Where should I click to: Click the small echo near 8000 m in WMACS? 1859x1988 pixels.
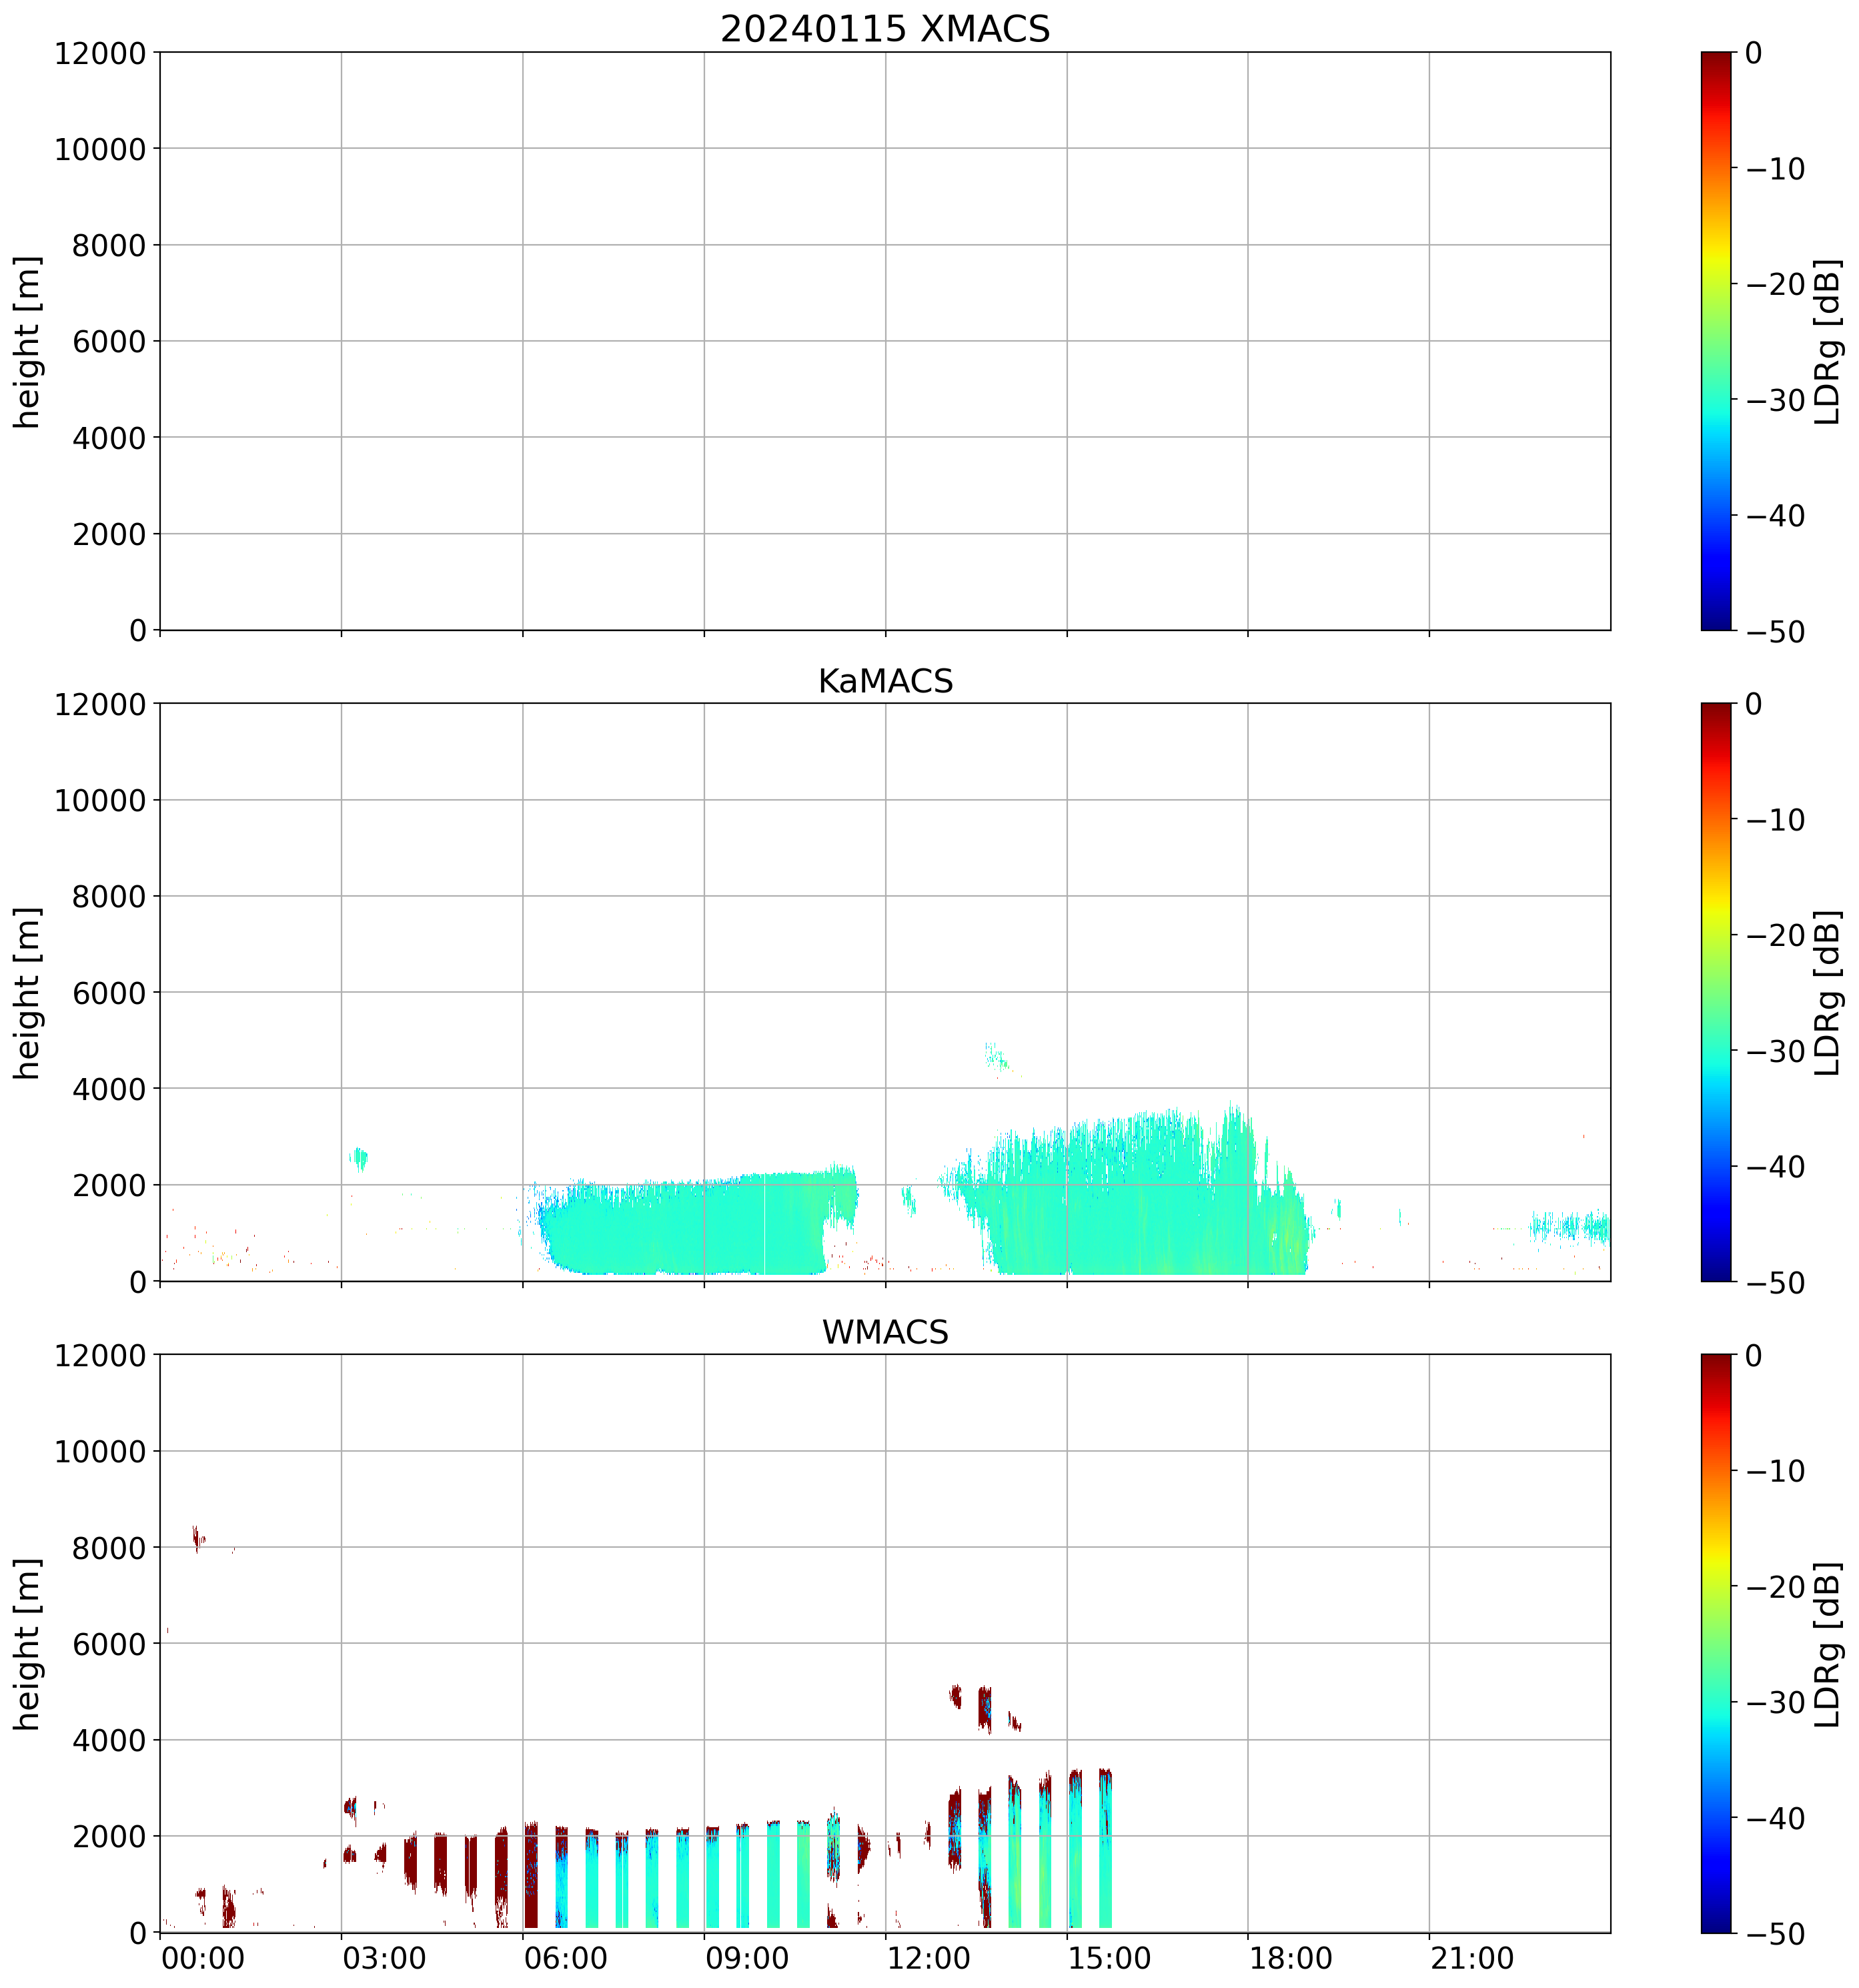coord(198,1539)
